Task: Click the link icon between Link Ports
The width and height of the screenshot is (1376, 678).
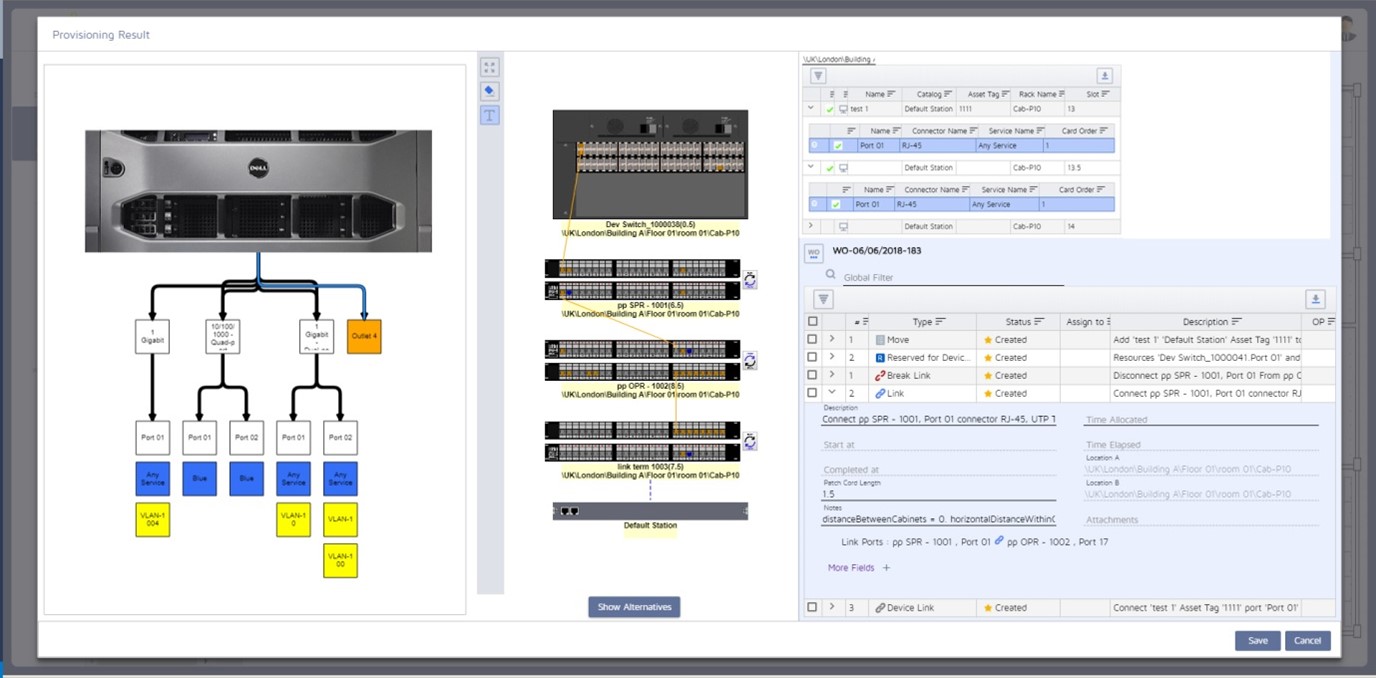Action: pyautogui.click(x=999, y=541)
